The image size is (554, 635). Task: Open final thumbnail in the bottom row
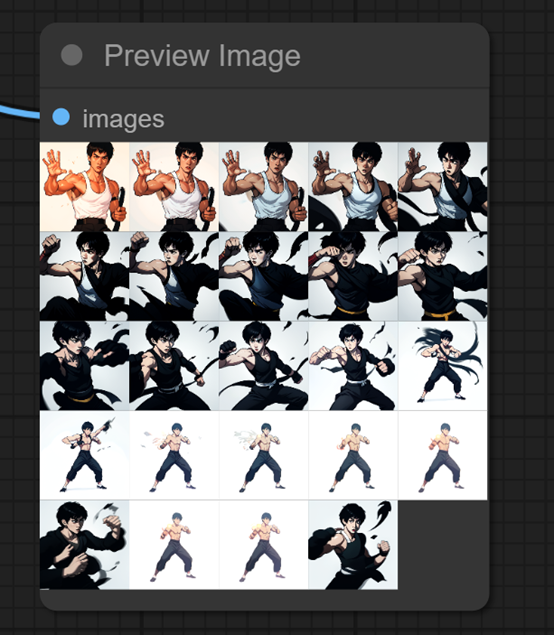coord(353,545)
